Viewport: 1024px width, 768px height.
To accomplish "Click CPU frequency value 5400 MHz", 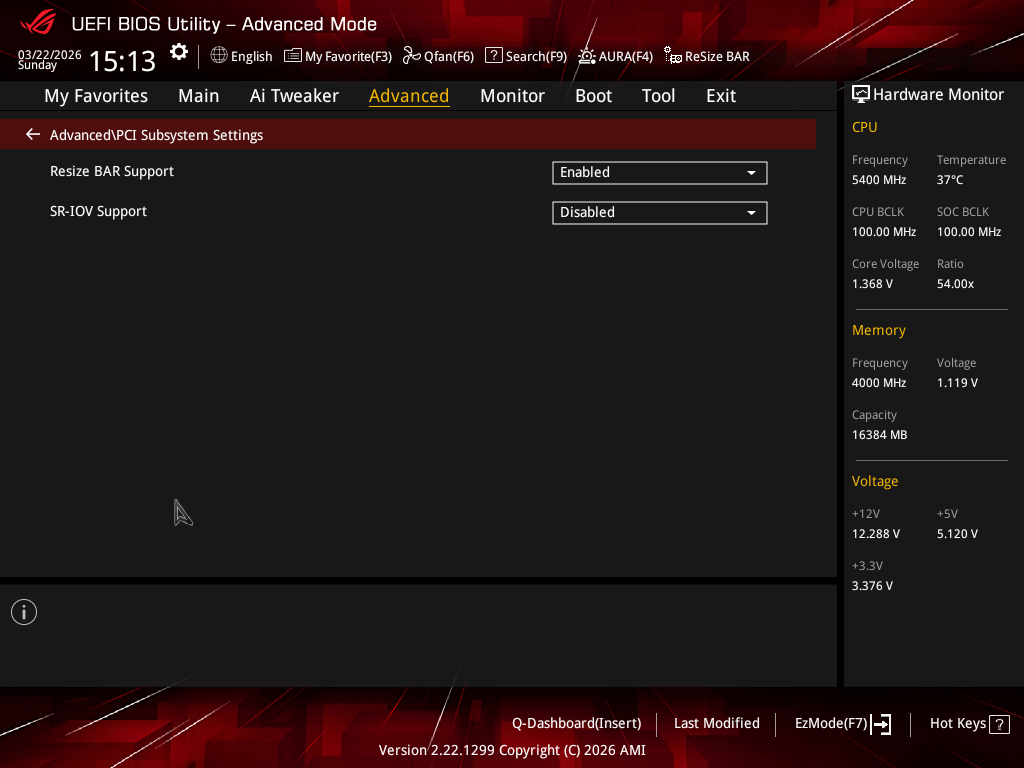I will (x=878, y=180).
